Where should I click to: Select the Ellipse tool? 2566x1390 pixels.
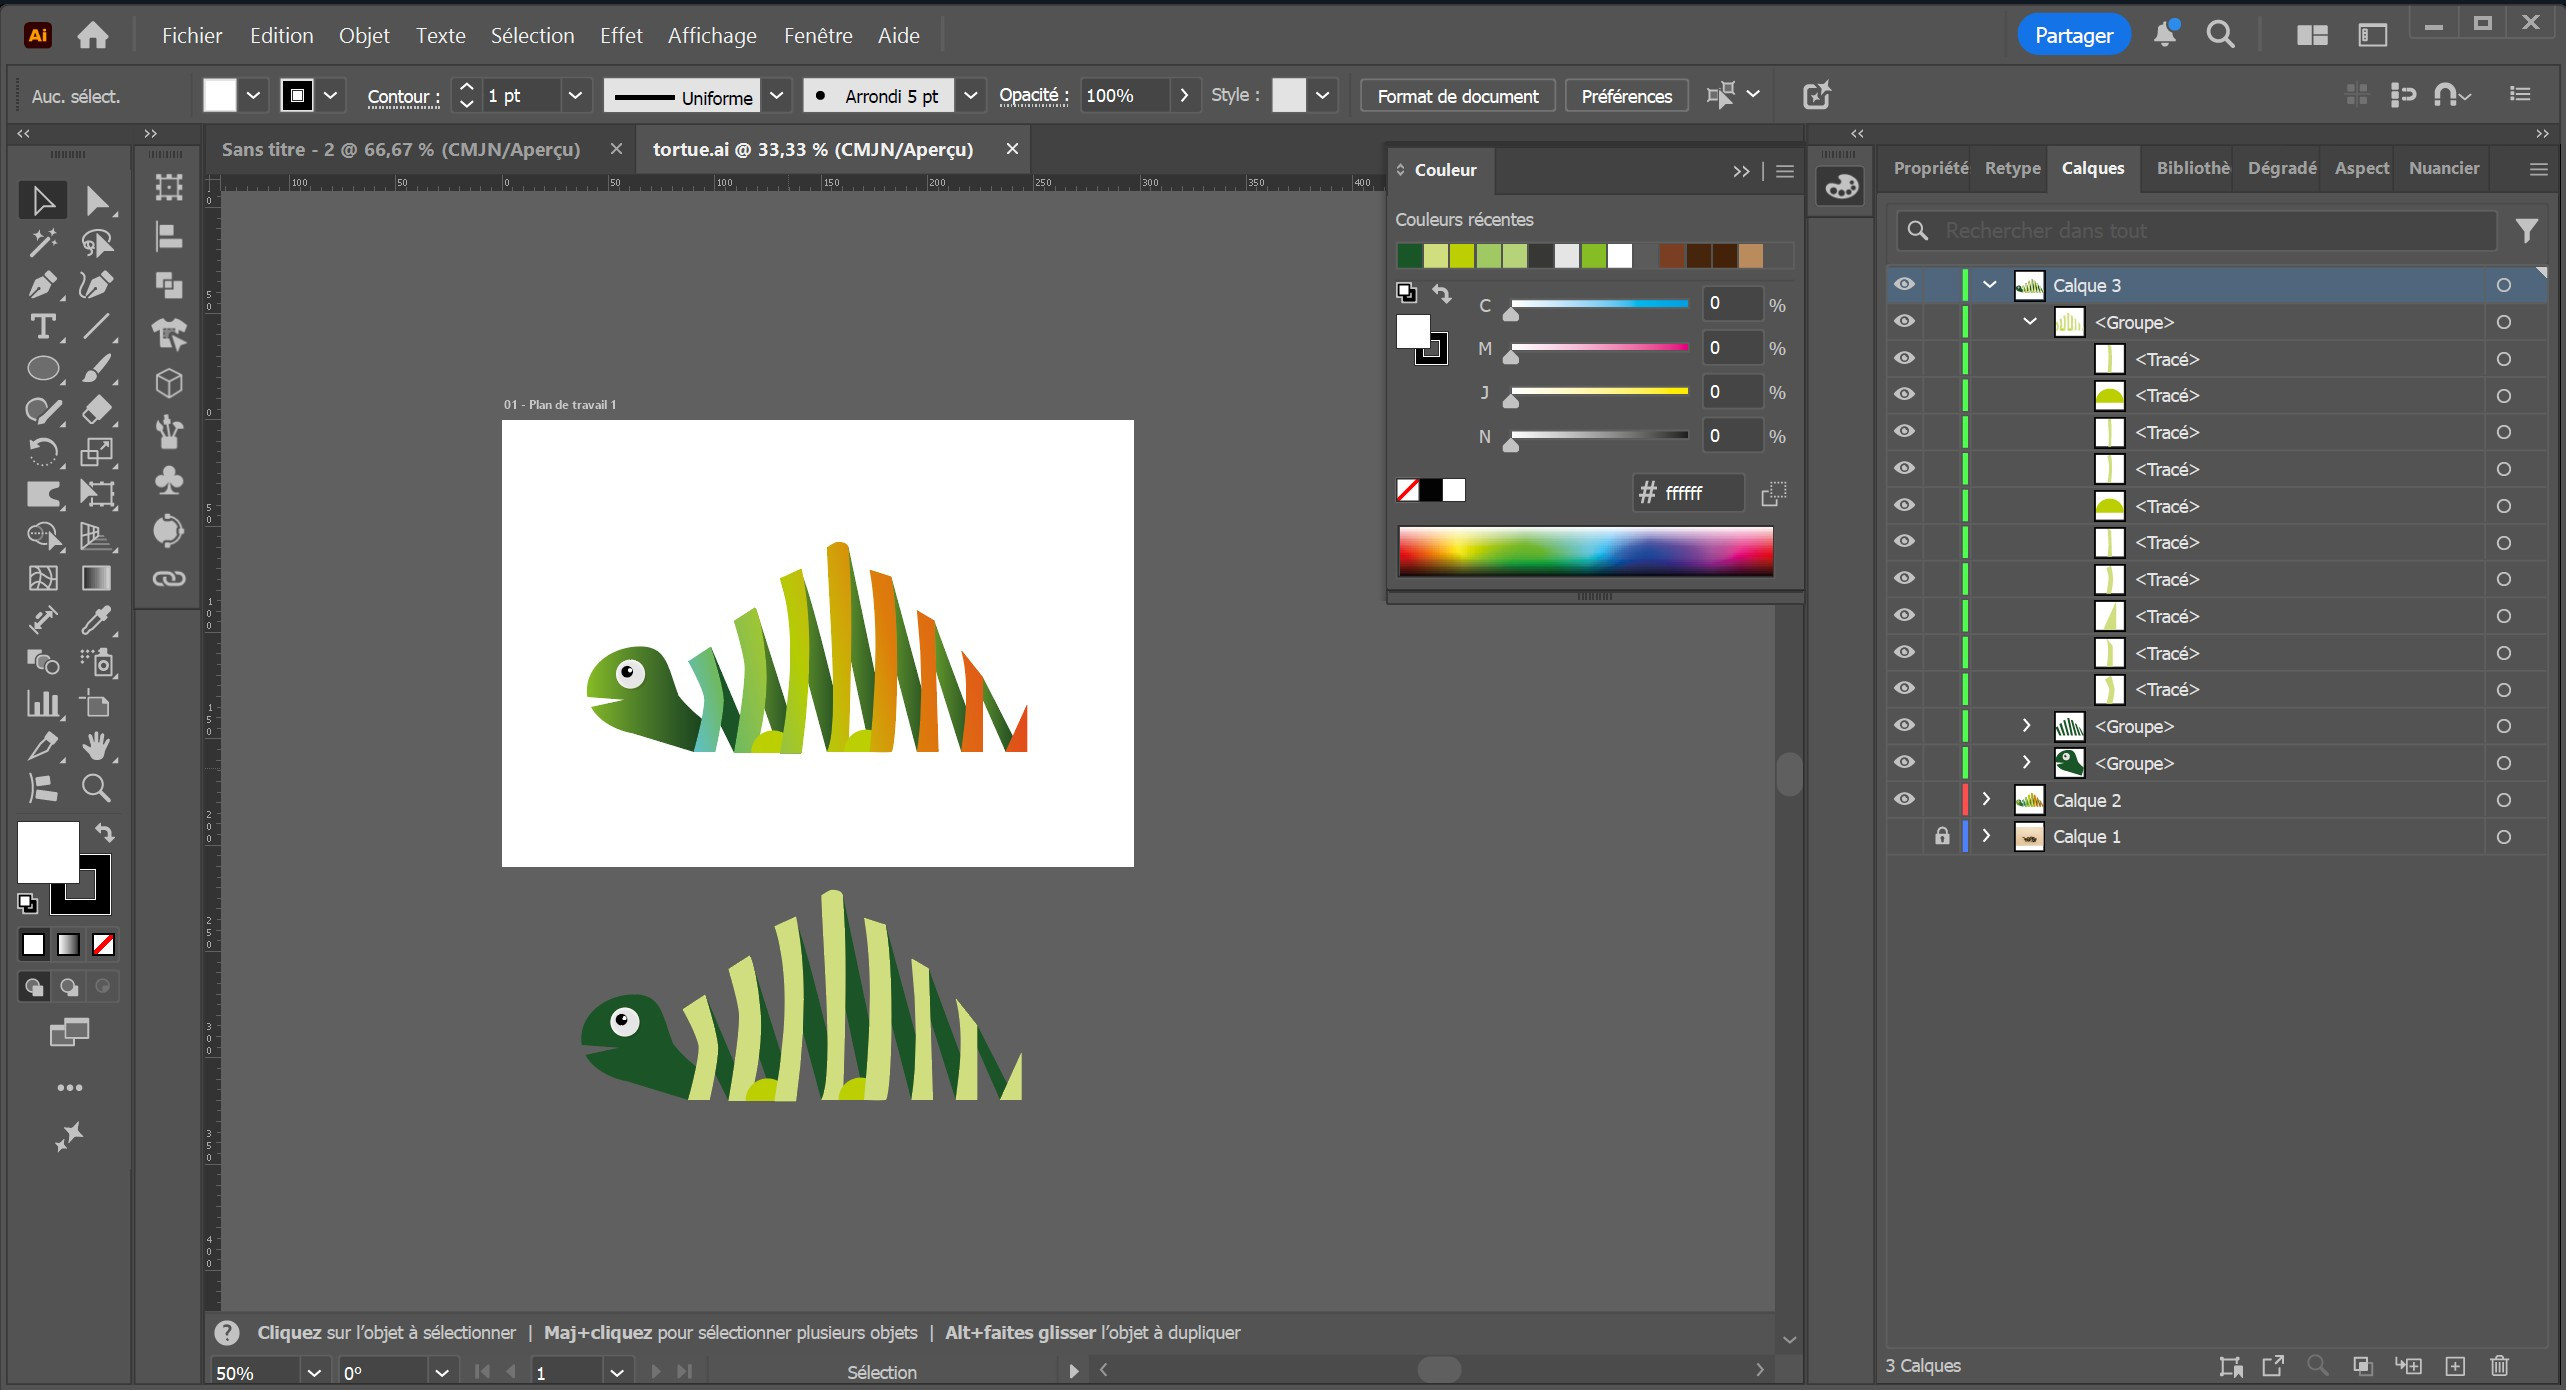pos(42,369)
